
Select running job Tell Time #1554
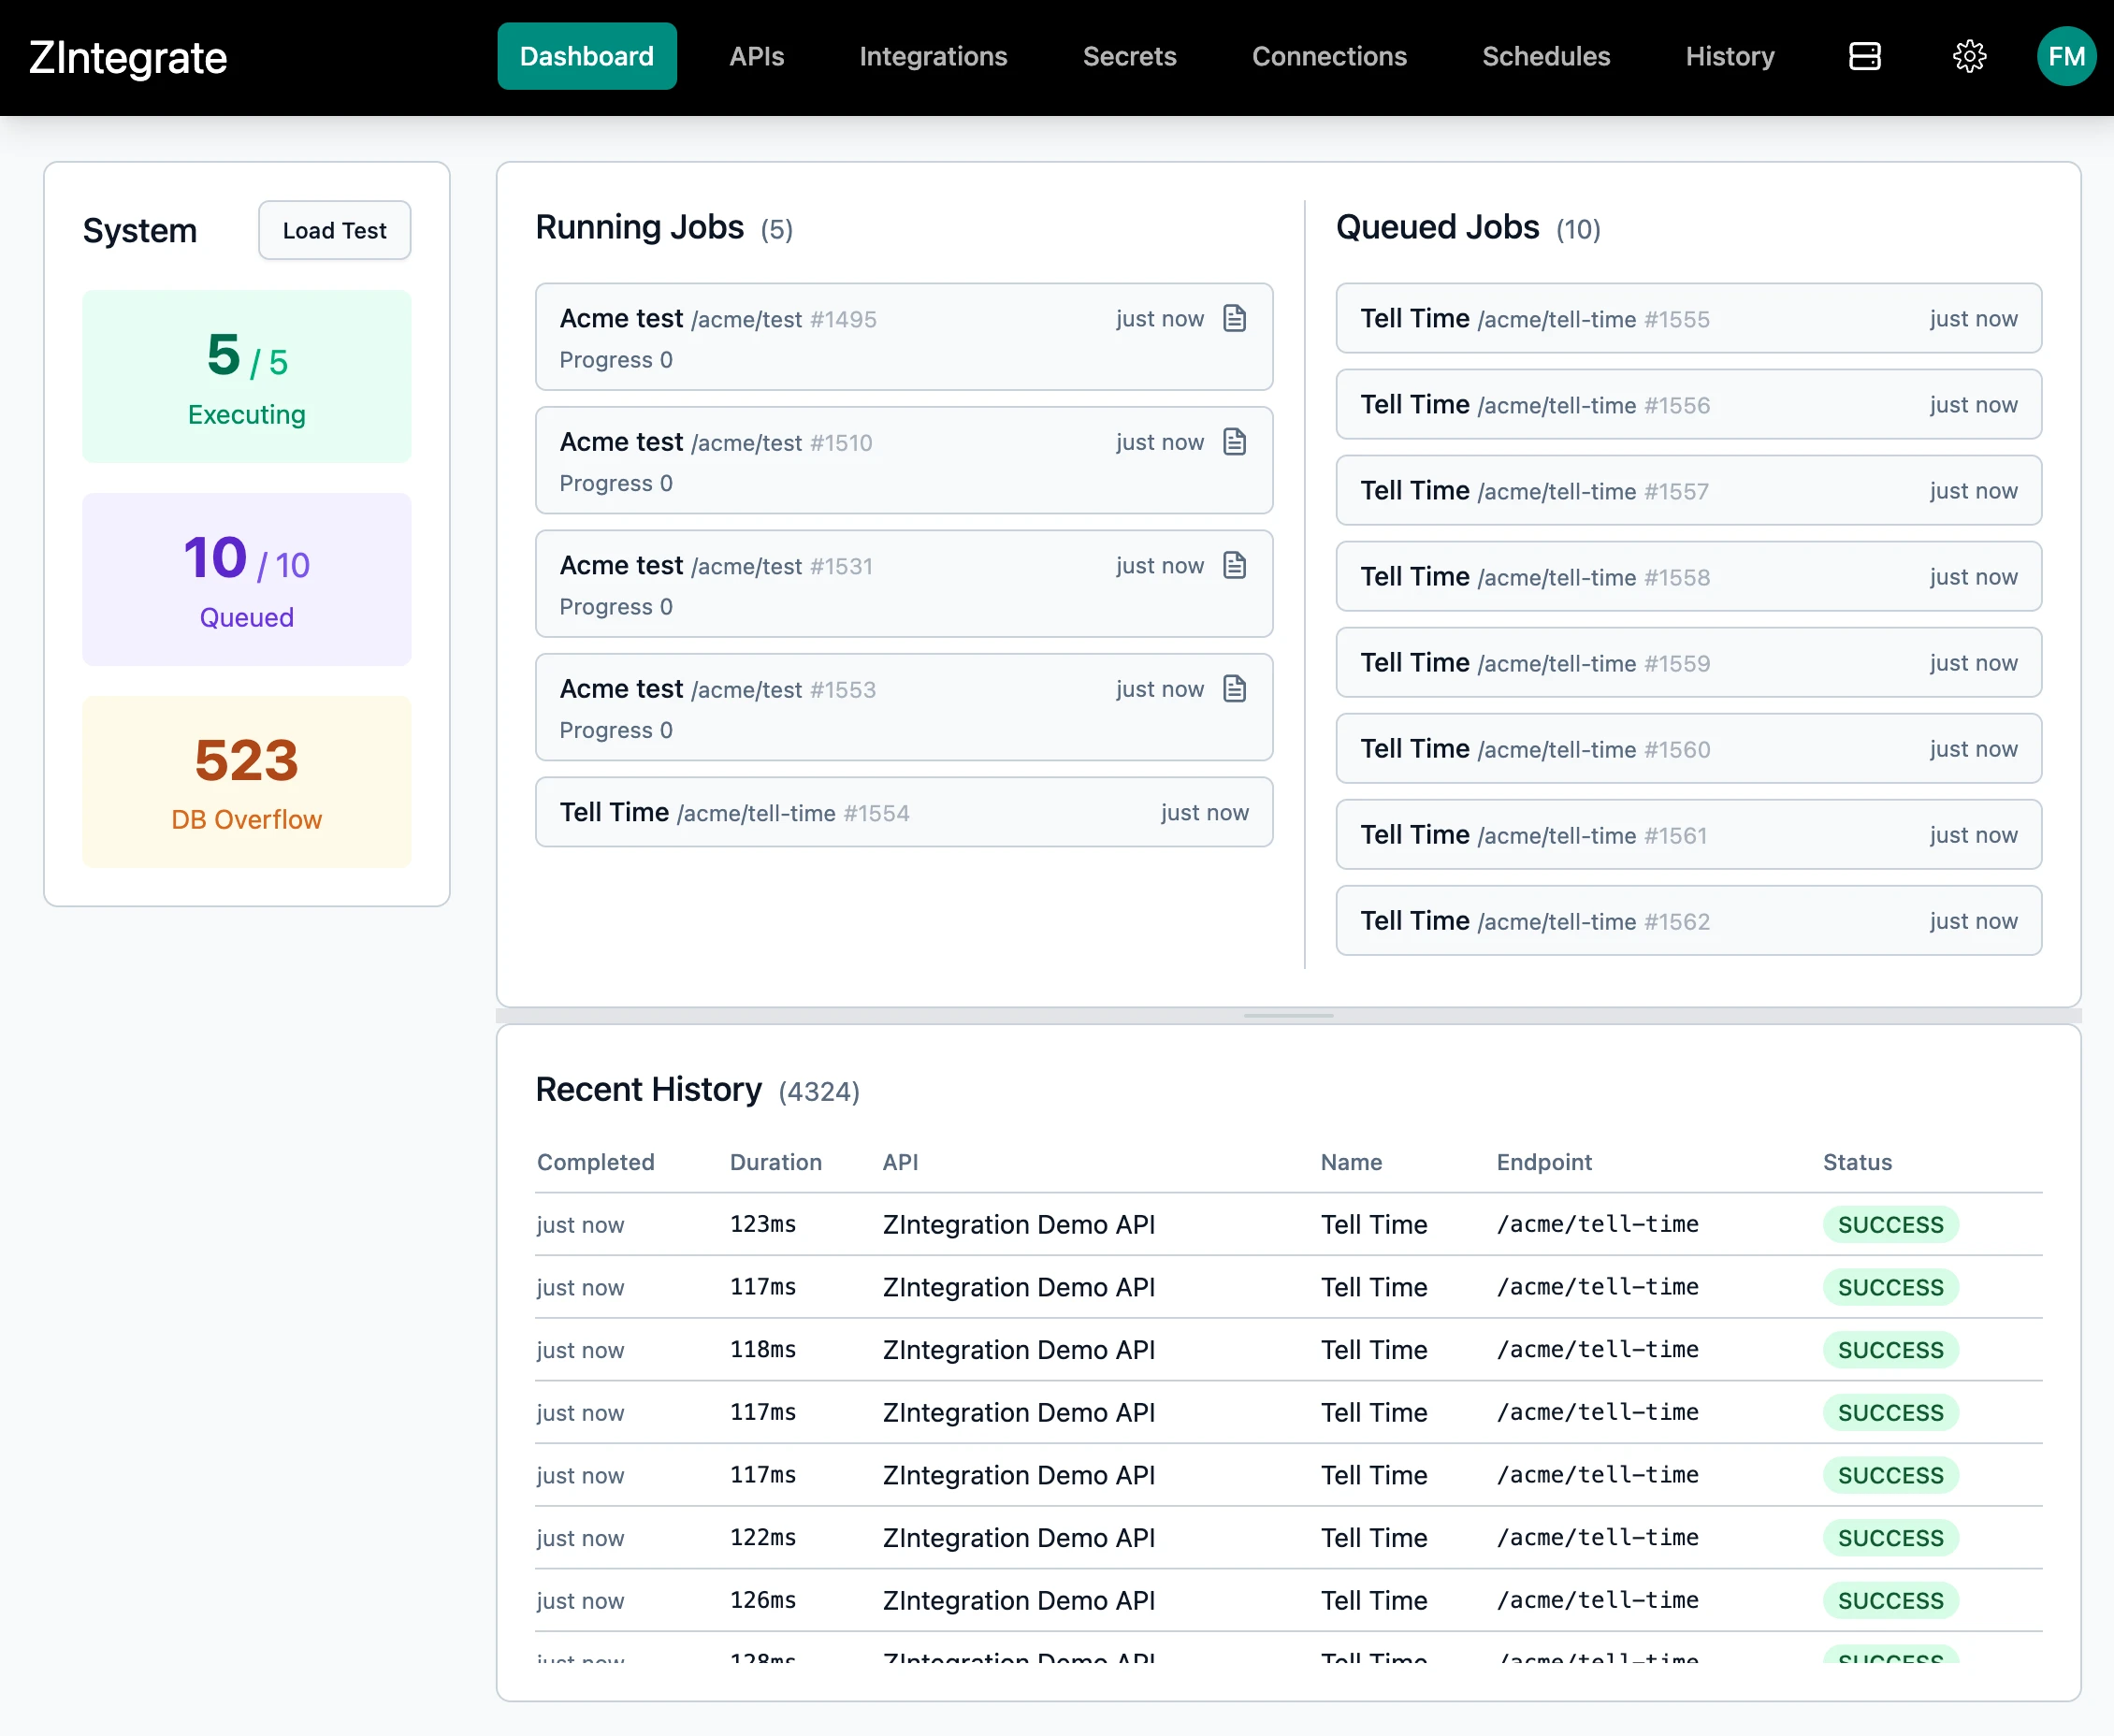903,812
